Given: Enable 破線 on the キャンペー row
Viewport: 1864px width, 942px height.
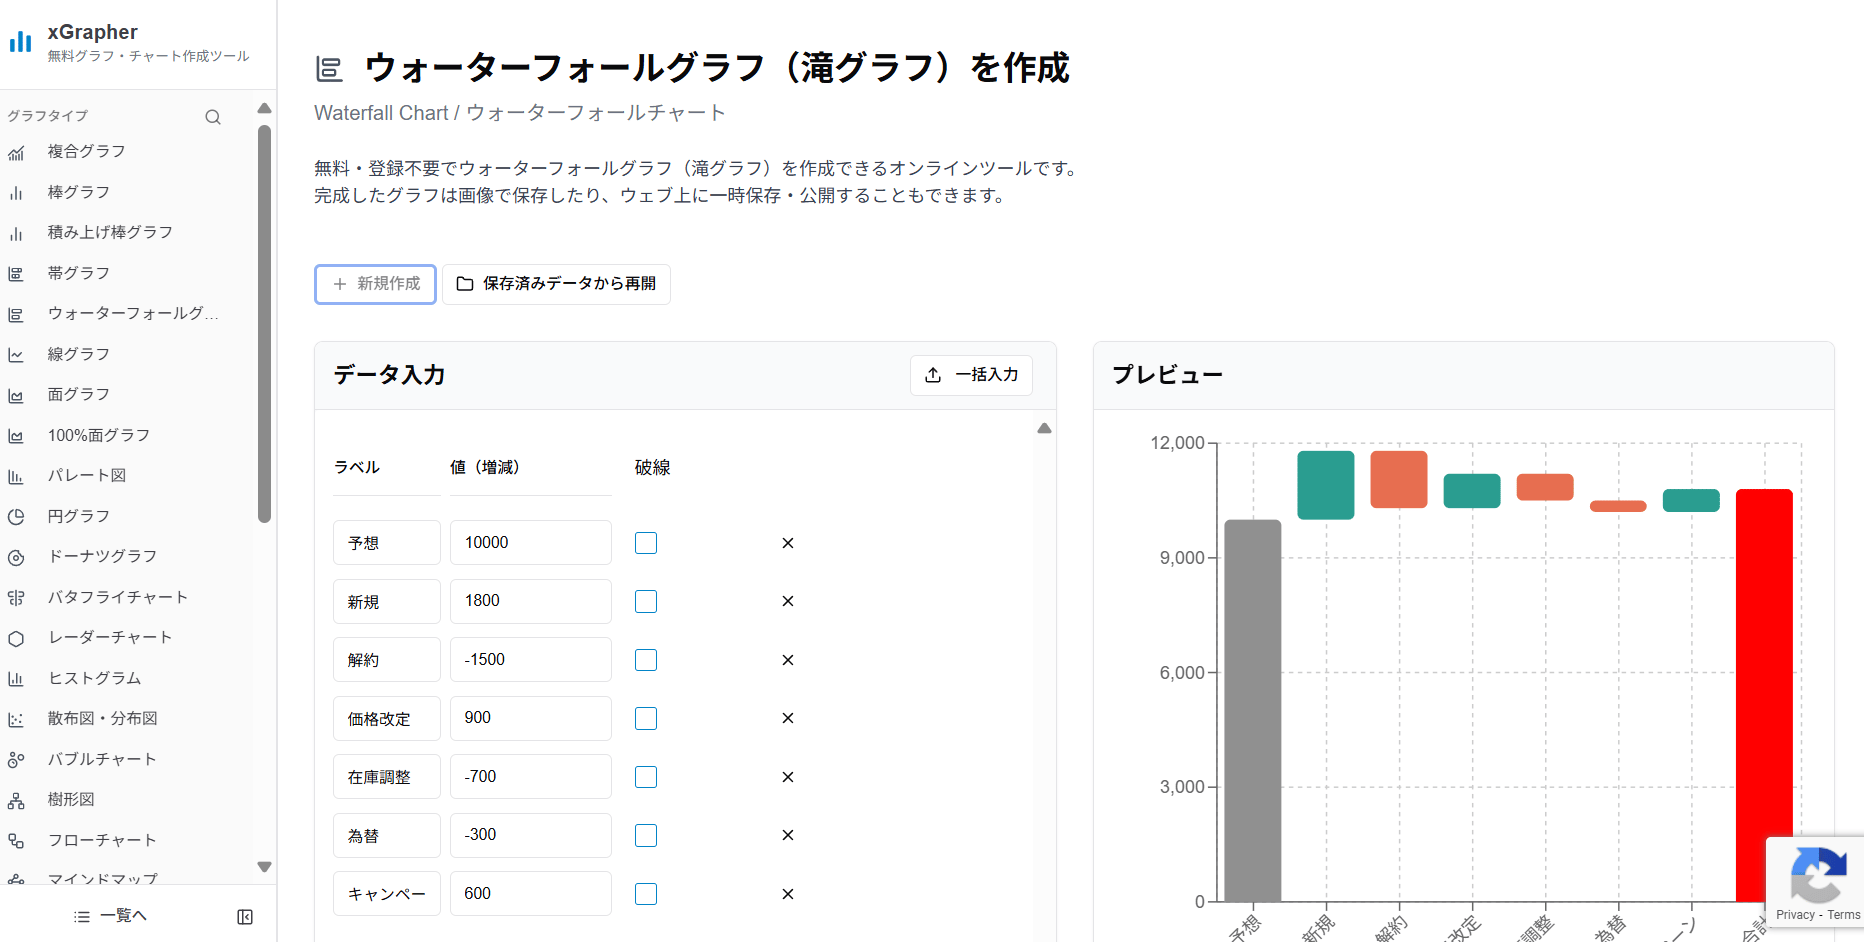Looking at the screenshot, I should [645, 893].
